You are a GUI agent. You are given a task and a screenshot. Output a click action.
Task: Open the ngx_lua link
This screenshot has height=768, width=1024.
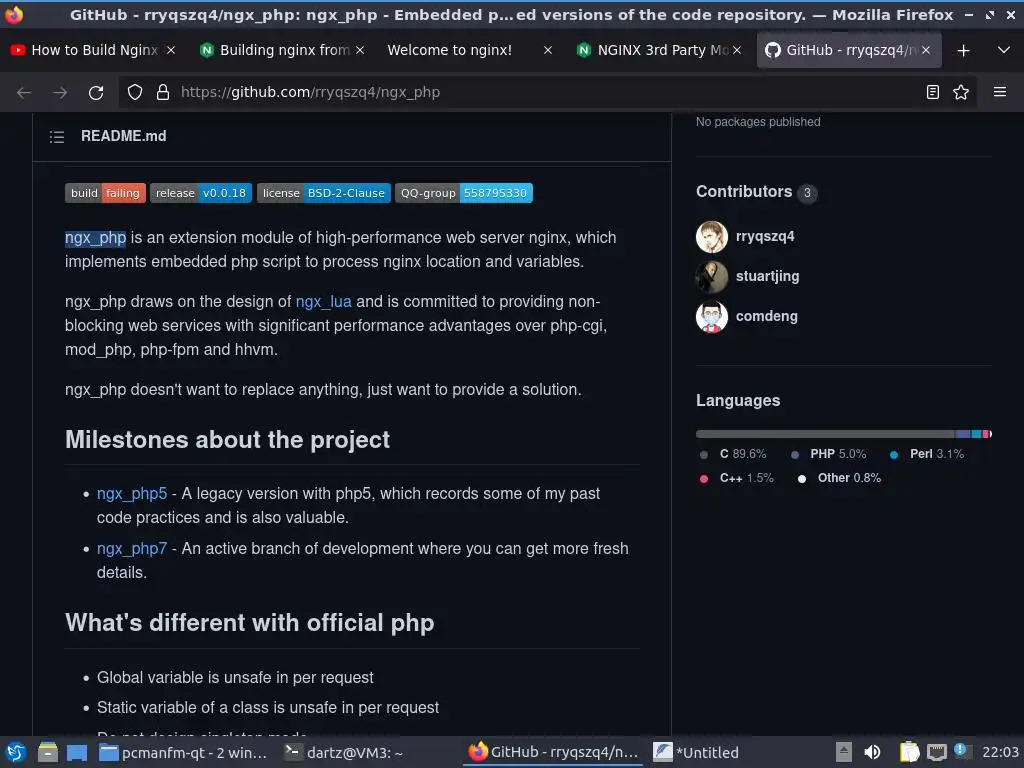(x=323, y=302)
